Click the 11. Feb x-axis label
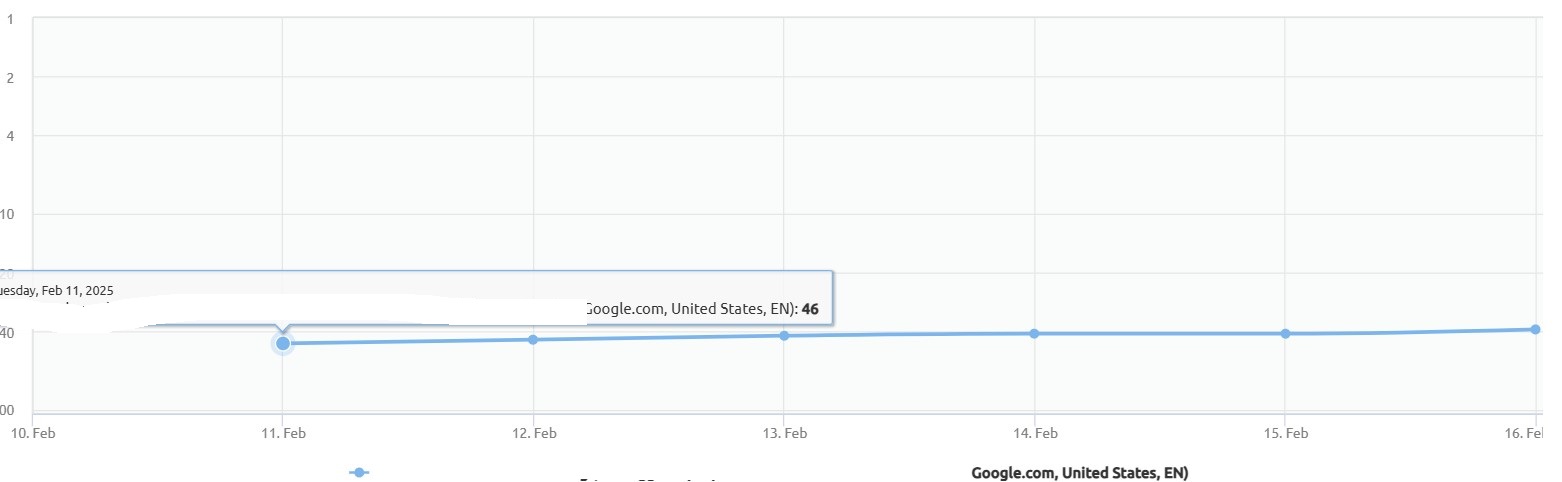Screen dimensions: 1562x482 [283, 433]
